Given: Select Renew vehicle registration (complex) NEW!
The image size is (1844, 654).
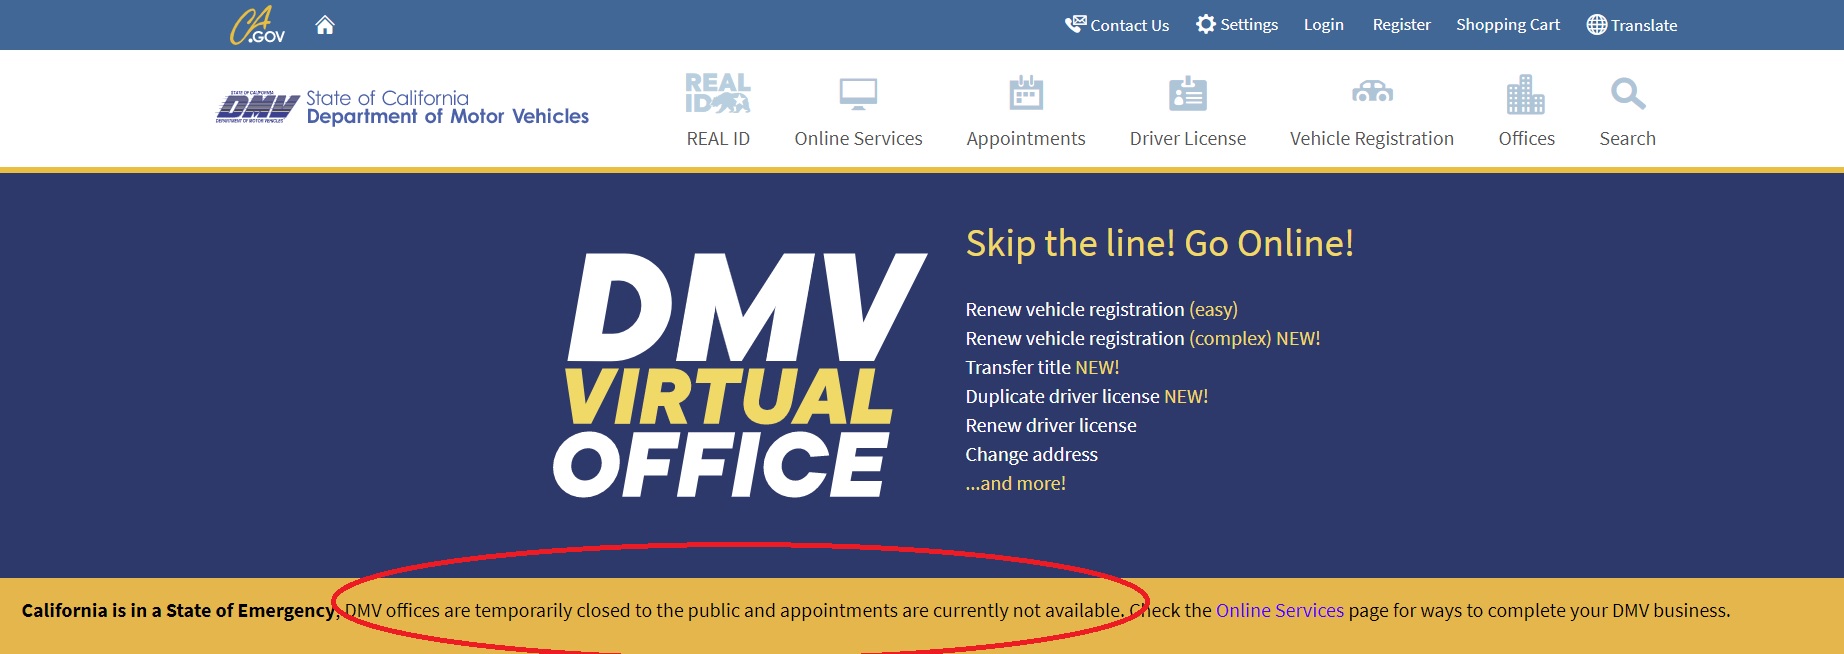Looking at the screenshot, I should [x=1143, y=339].
